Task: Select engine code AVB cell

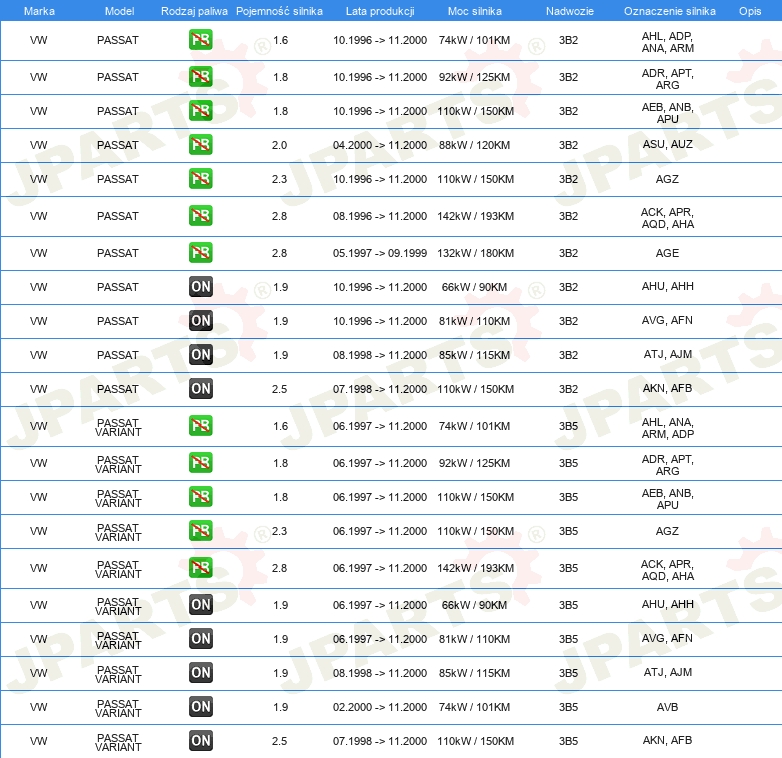Action: 667,707
